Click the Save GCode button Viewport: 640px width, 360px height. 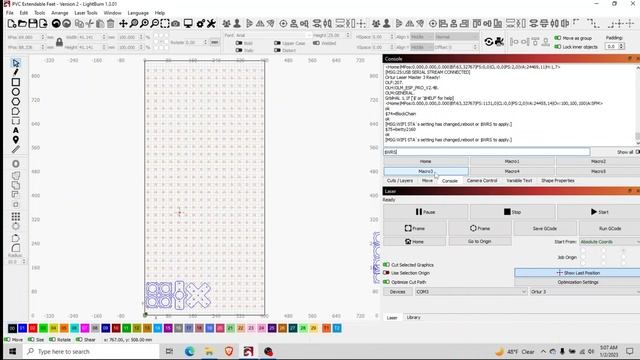(544, 228)
